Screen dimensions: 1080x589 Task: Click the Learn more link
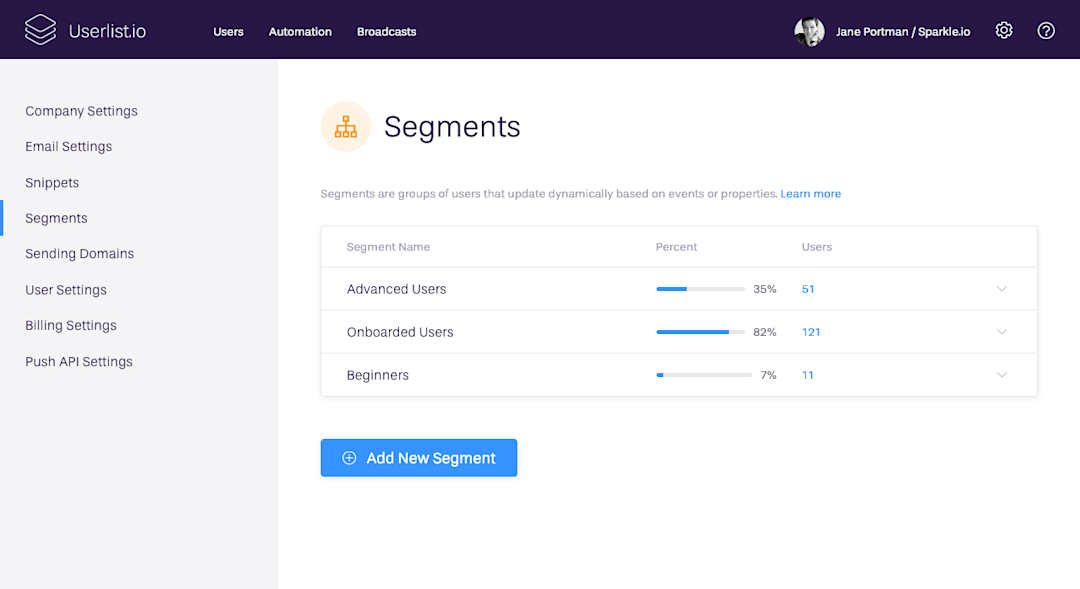point(810,194)
